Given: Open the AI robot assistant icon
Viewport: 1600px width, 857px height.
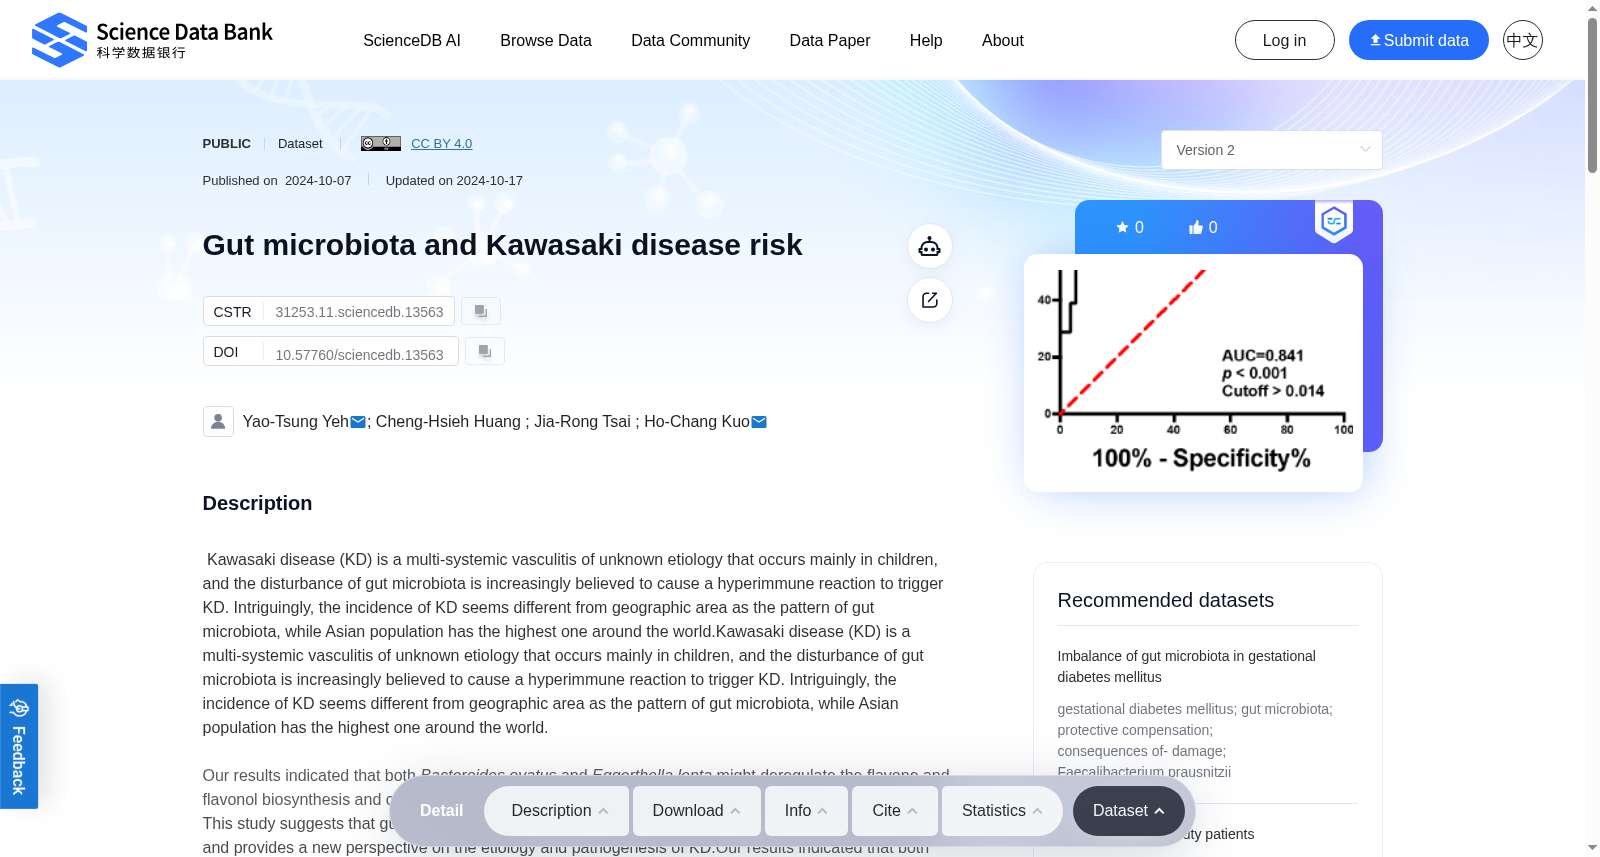Looking at the screenshot, I should pos(930,246).
